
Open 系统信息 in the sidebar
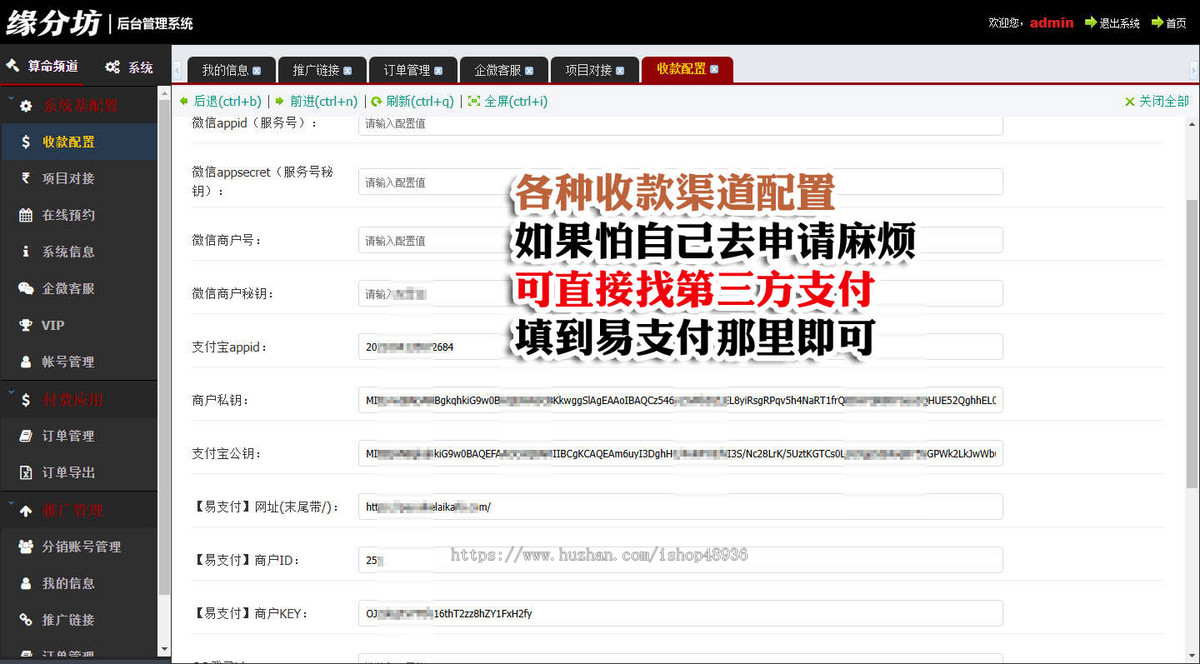tap(79, 252)
